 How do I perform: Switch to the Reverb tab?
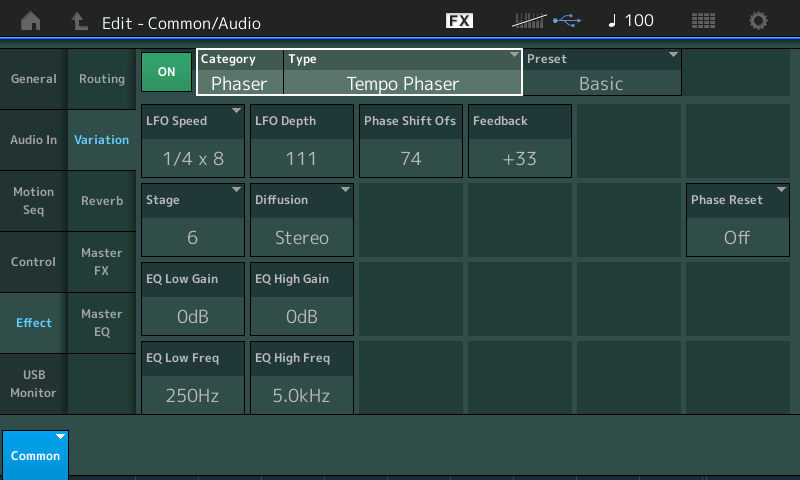[x=102, y=200]
